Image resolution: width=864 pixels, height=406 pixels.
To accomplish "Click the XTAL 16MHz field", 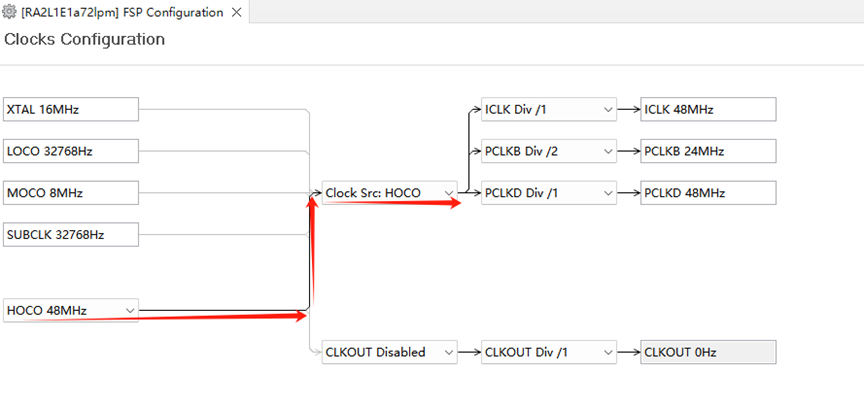I will coord(71,109).
